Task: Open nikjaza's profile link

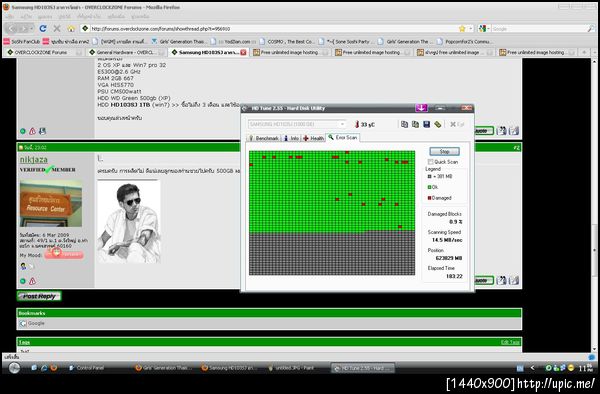Action: (x=34, y=160)
